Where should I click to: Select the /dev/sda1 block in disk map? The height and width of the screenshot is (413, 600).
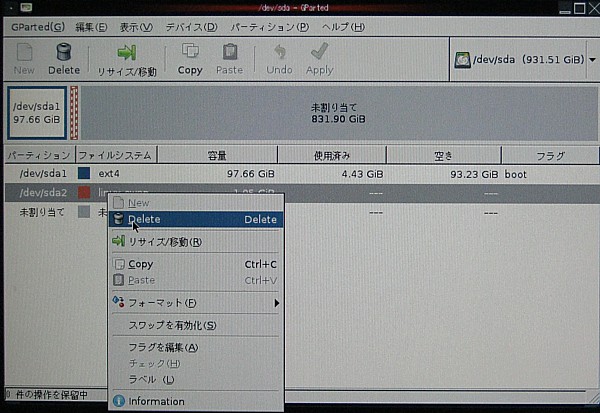click(x=37, y=113)
